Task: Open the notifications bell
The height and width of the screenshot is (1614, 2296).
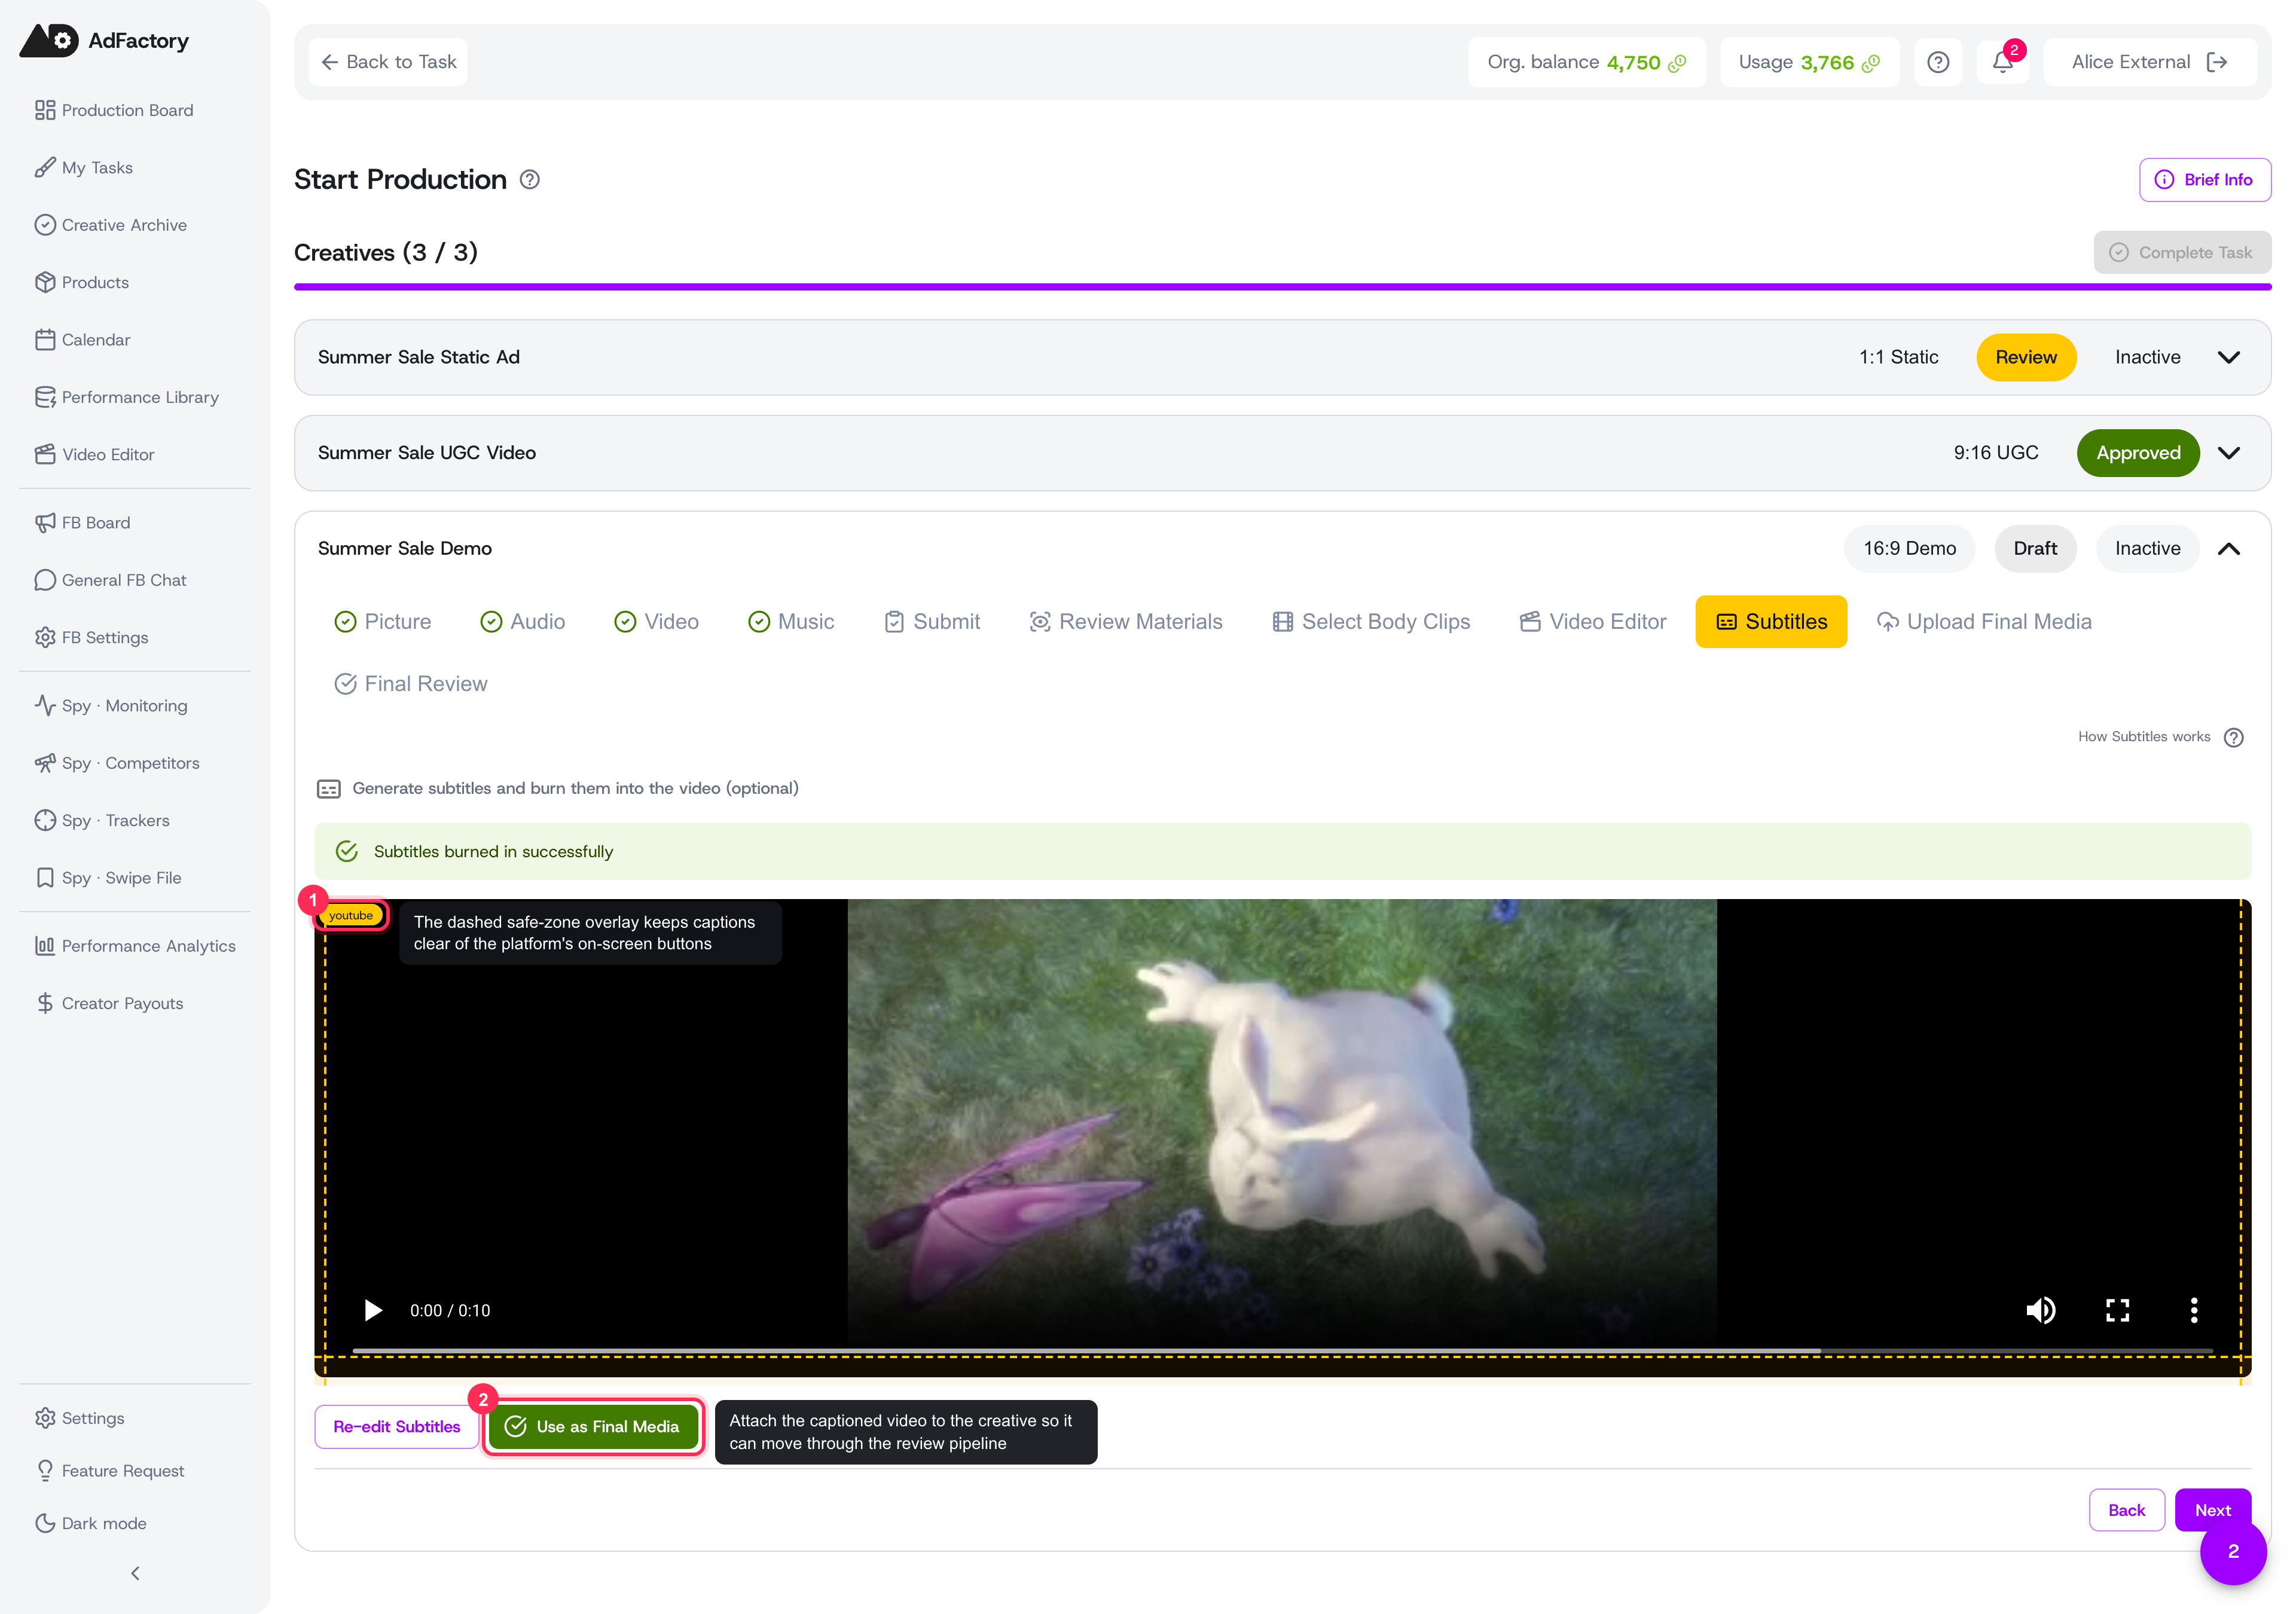Action: (x=2002, y=62)
